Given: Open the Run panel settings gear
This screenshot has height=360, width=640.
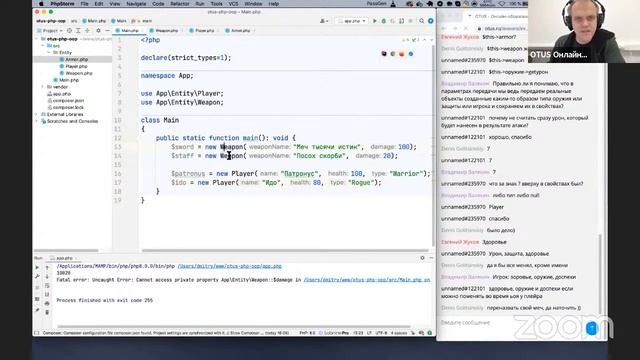Looking at the screenshot, I should [422, 258].
